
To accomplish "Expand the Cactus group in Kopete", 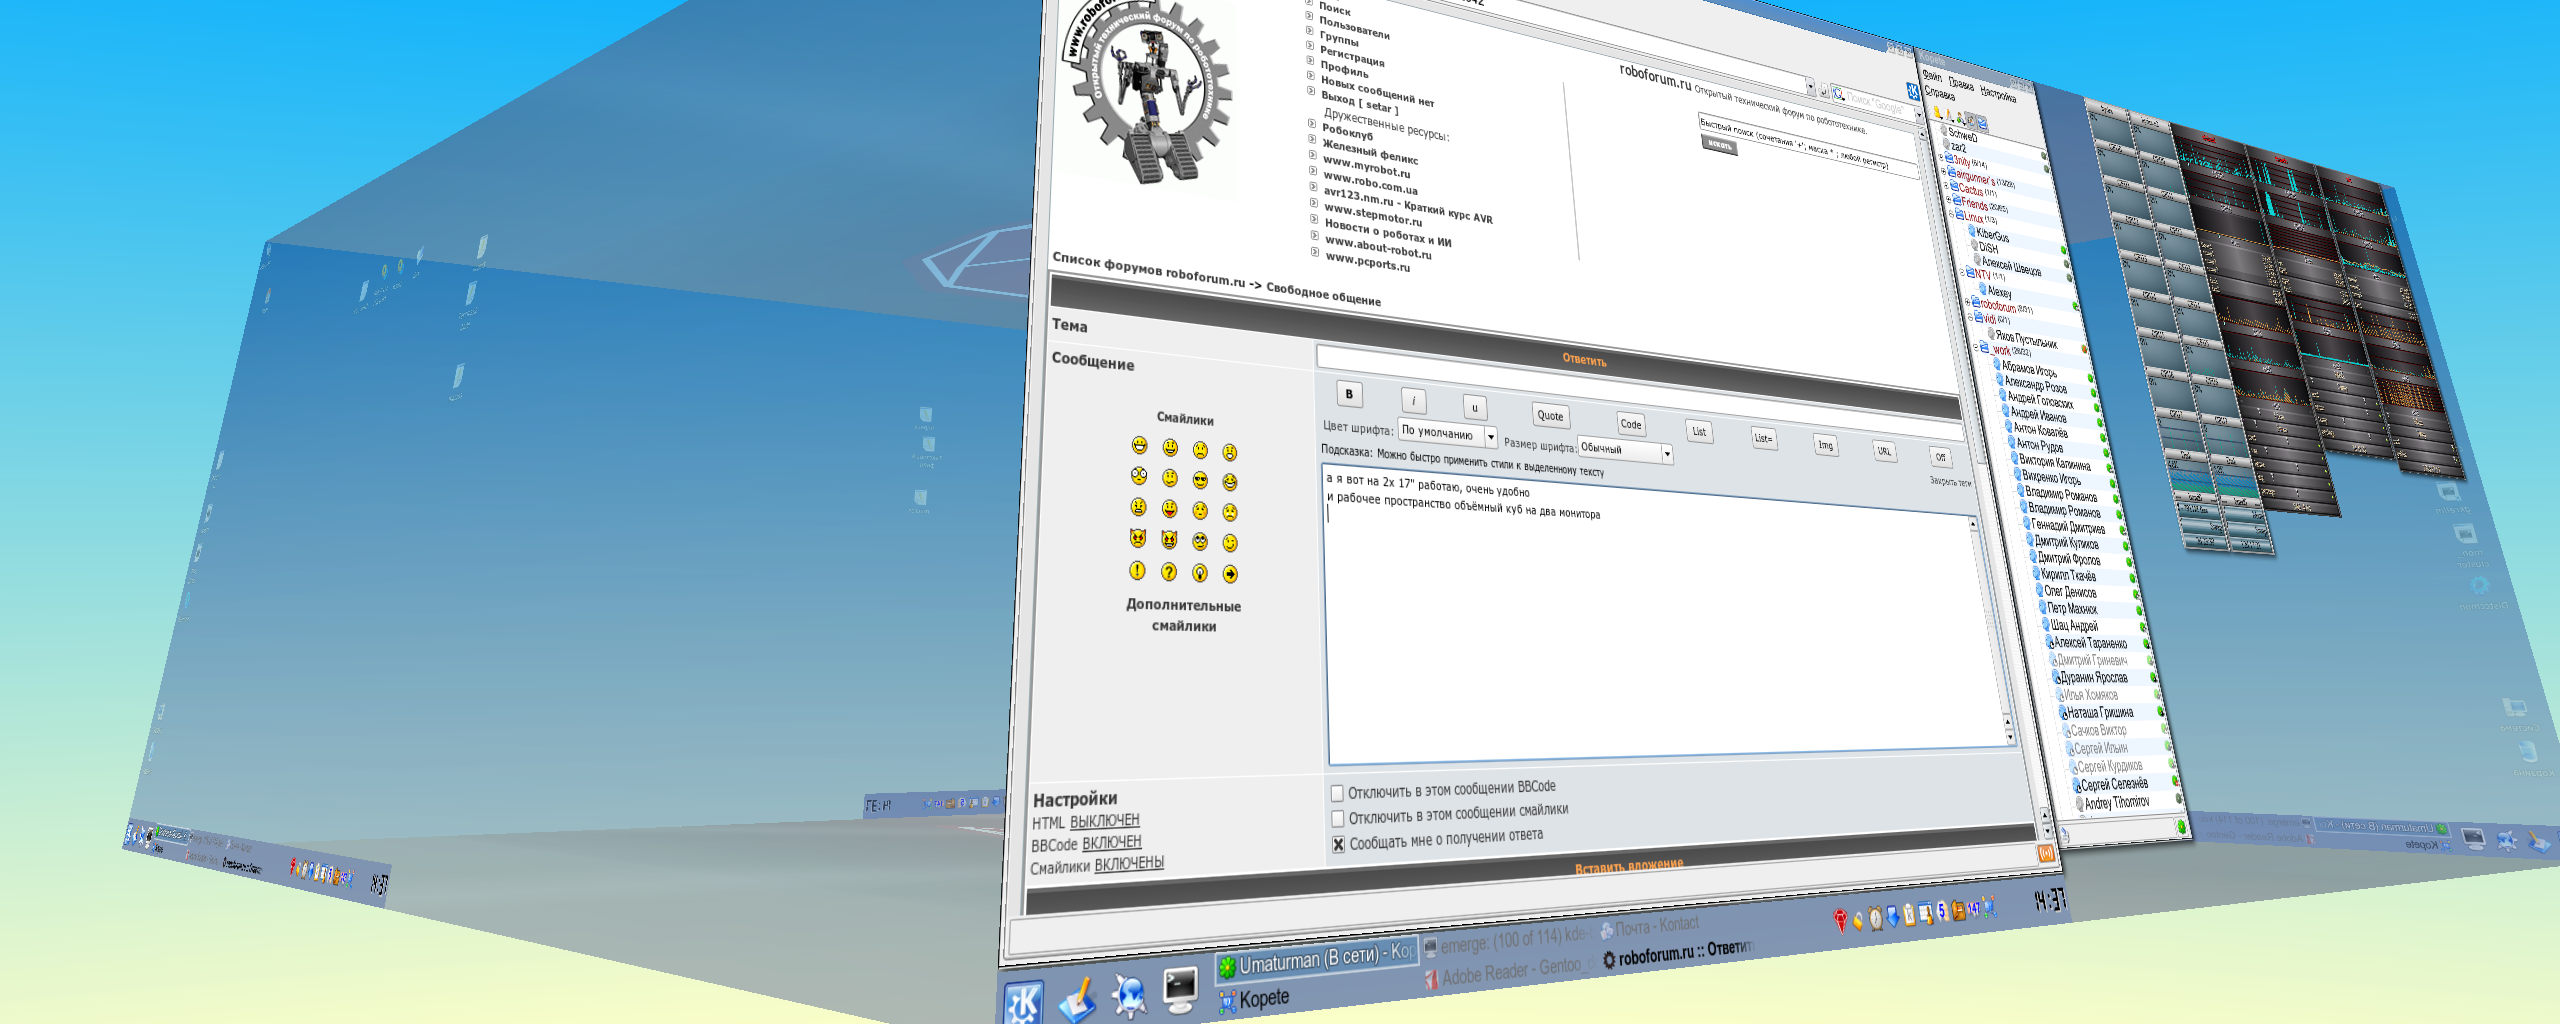I will pos(1947,186).
